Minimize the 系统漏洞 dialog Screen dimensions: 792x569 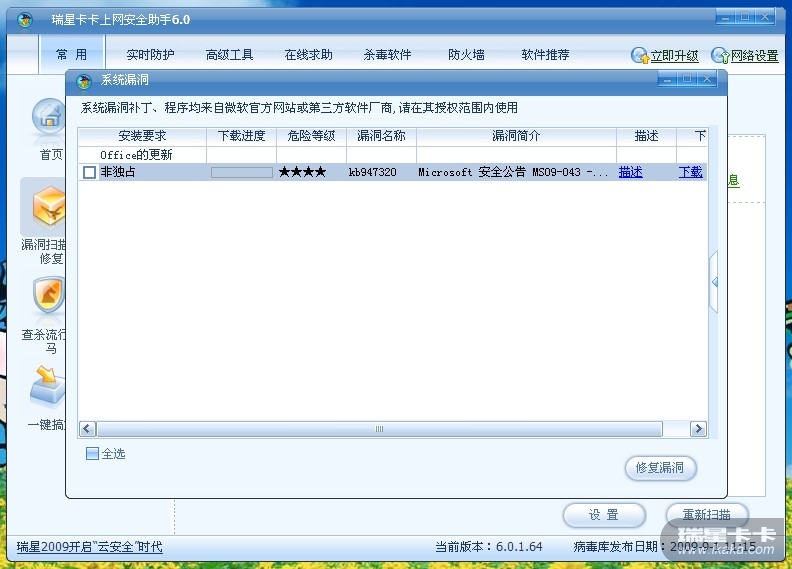tap(667, 79)
